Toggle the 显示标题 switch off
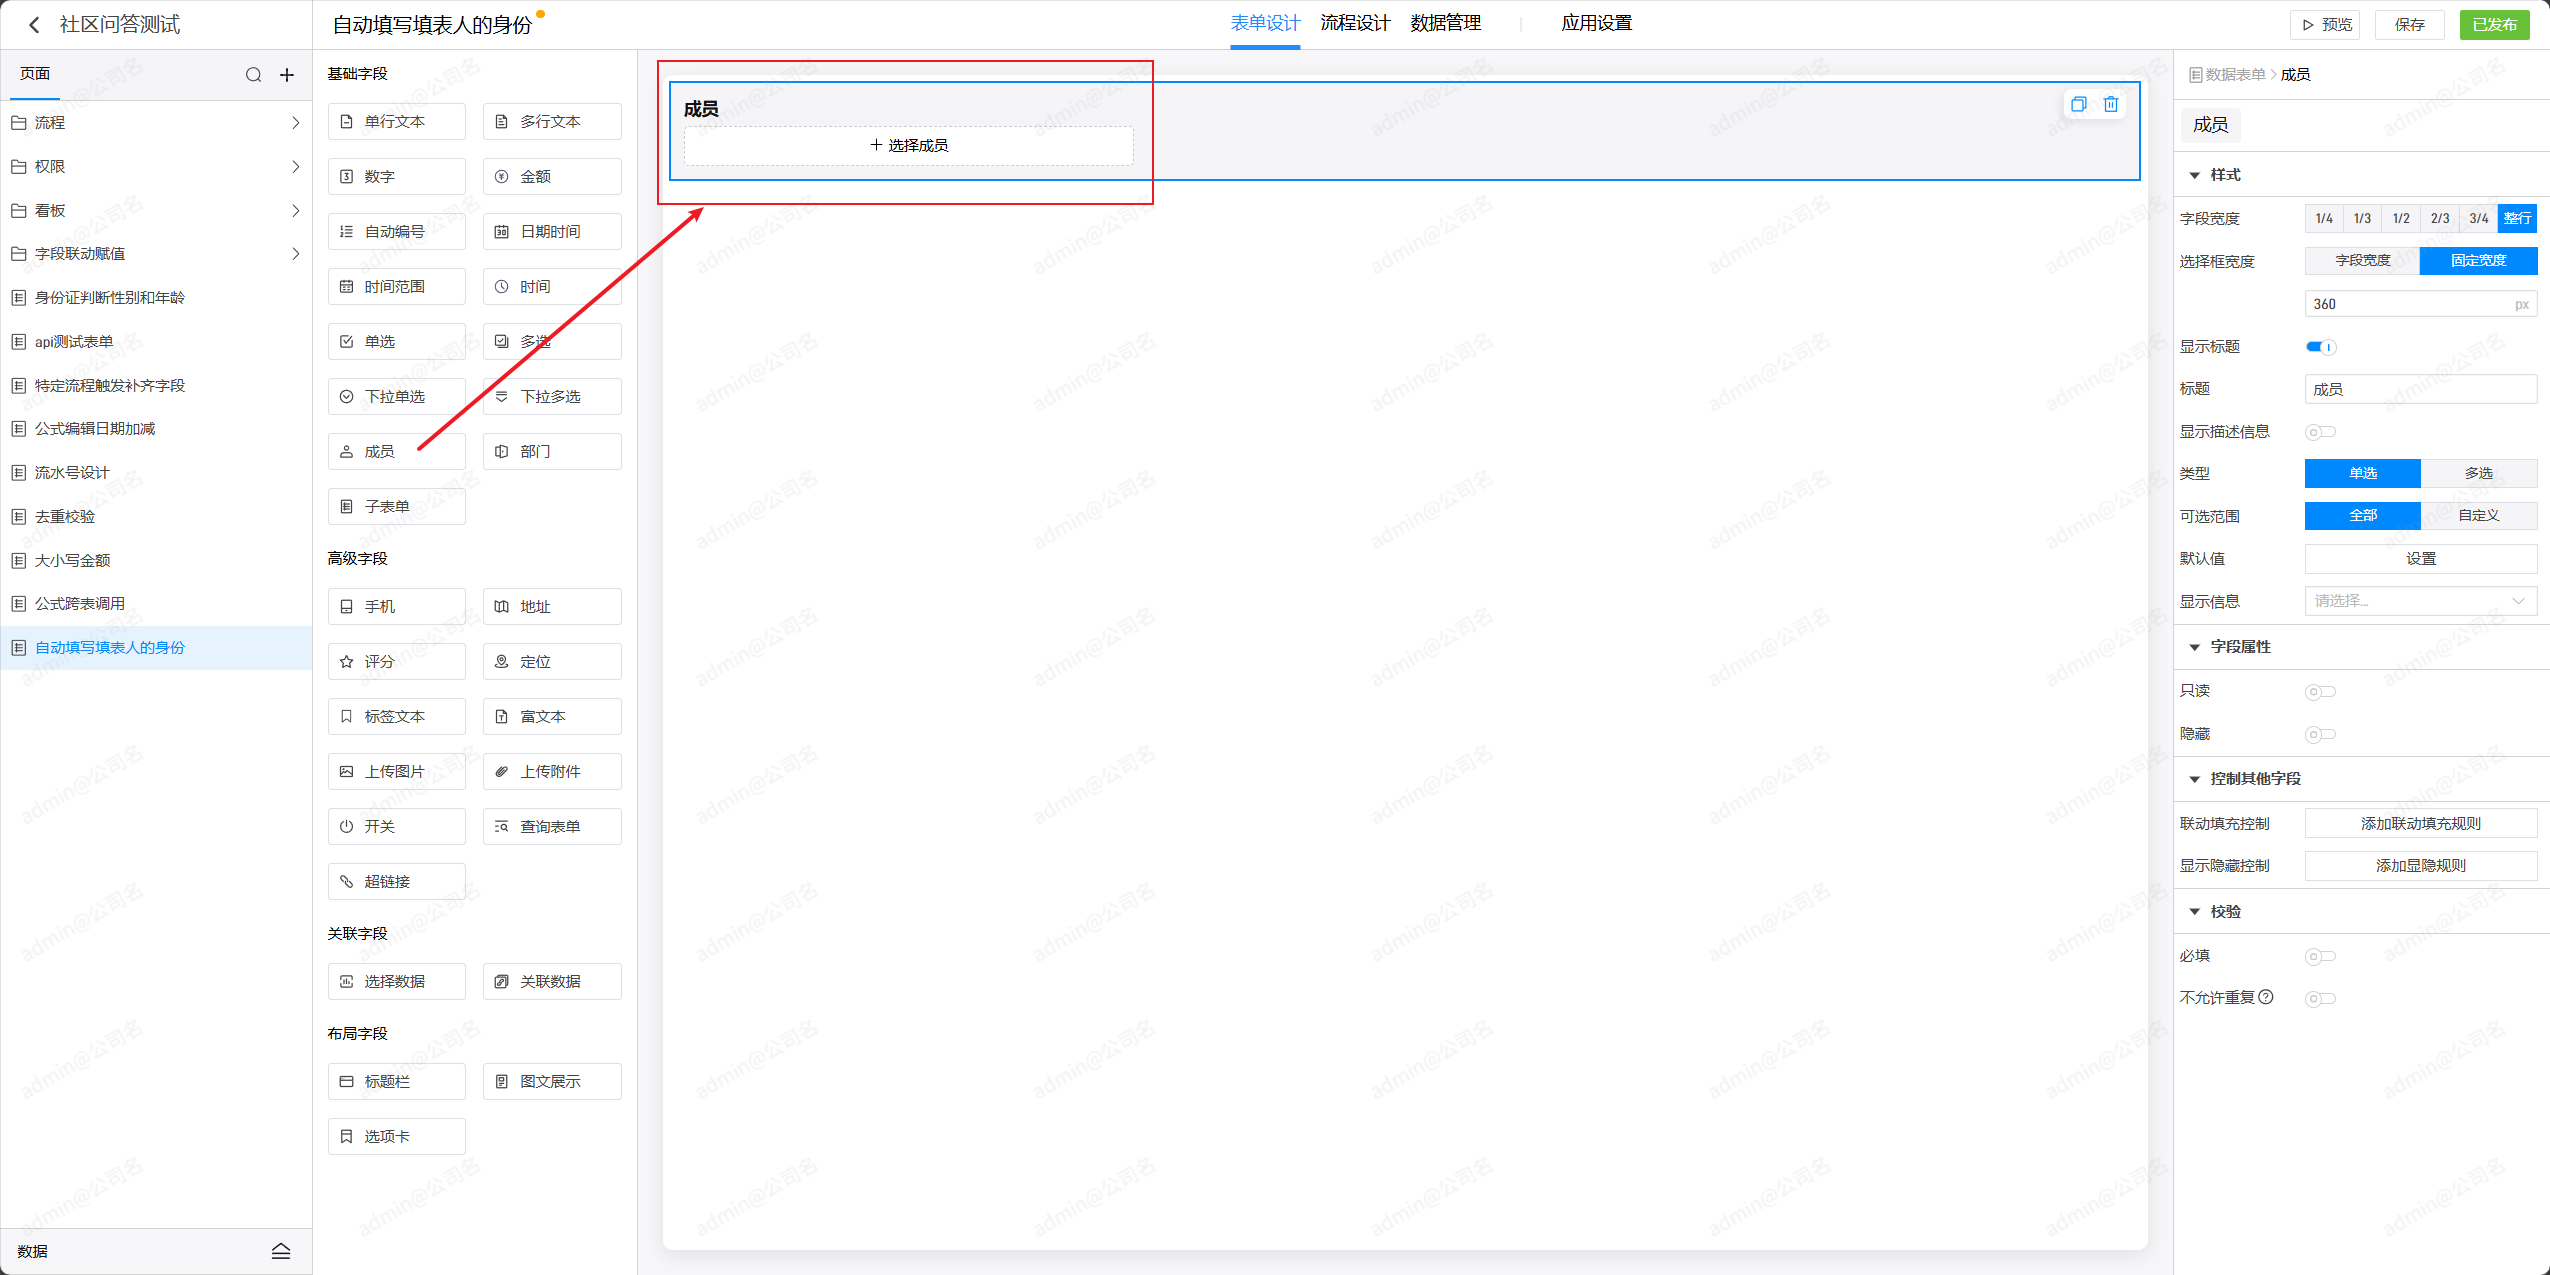Viewport: 2550px width, 1275px height. [x=2320, y=347]
